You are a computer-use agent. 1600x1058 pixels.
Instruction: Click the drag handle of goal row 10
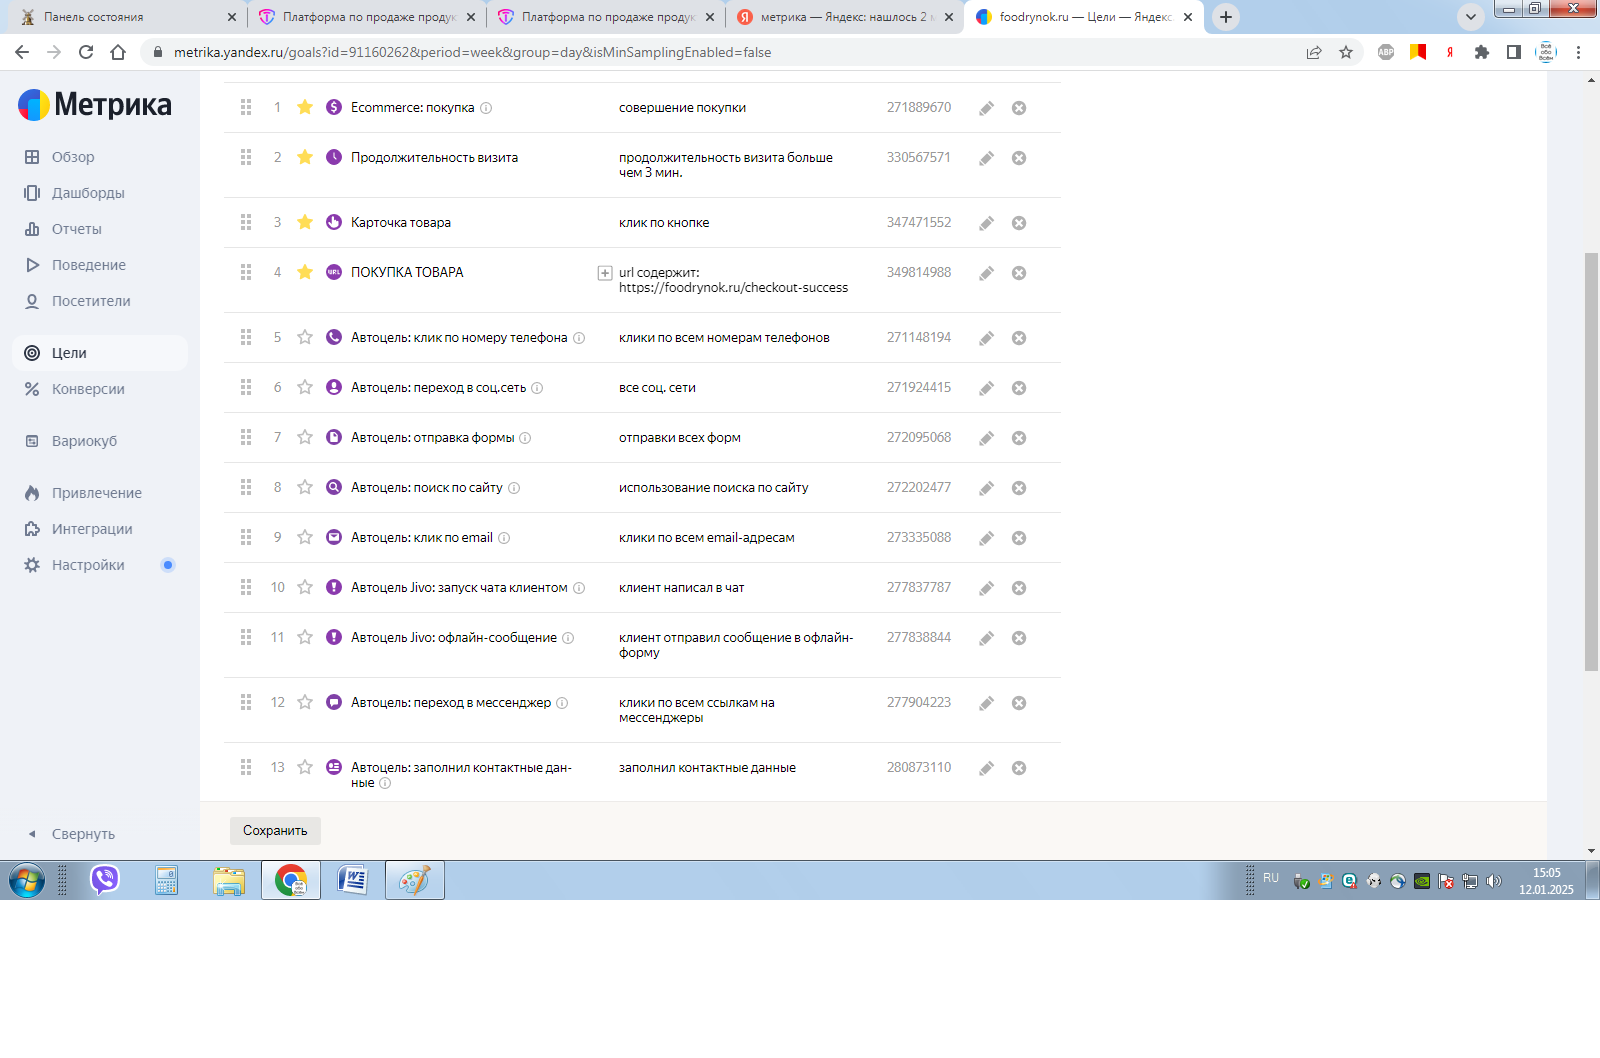pos(246,587)
